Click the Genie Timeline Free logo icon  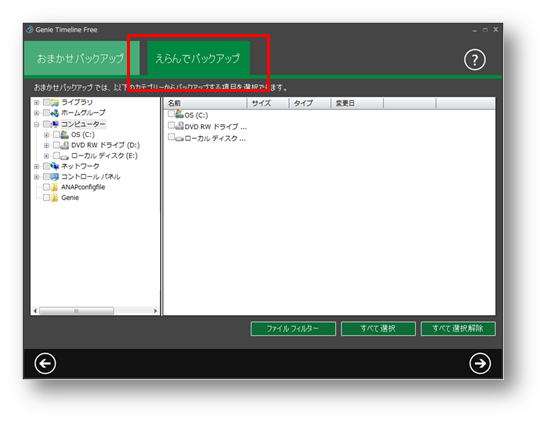coord(30,30)
